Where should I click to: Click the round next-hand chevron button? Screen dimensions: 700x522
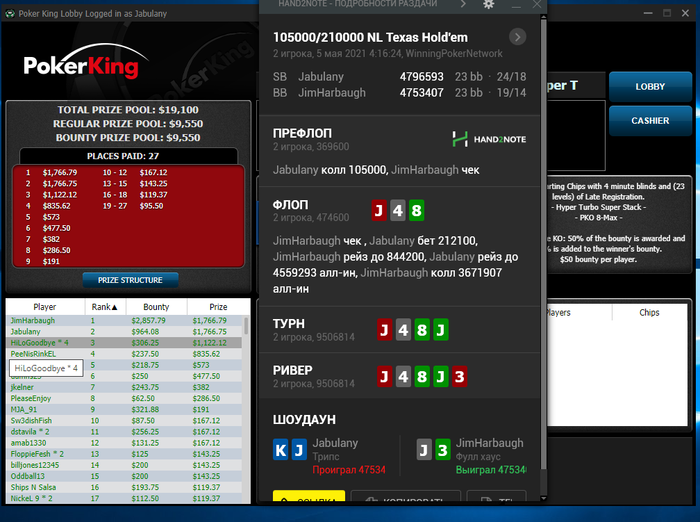[x=517, y=37]
